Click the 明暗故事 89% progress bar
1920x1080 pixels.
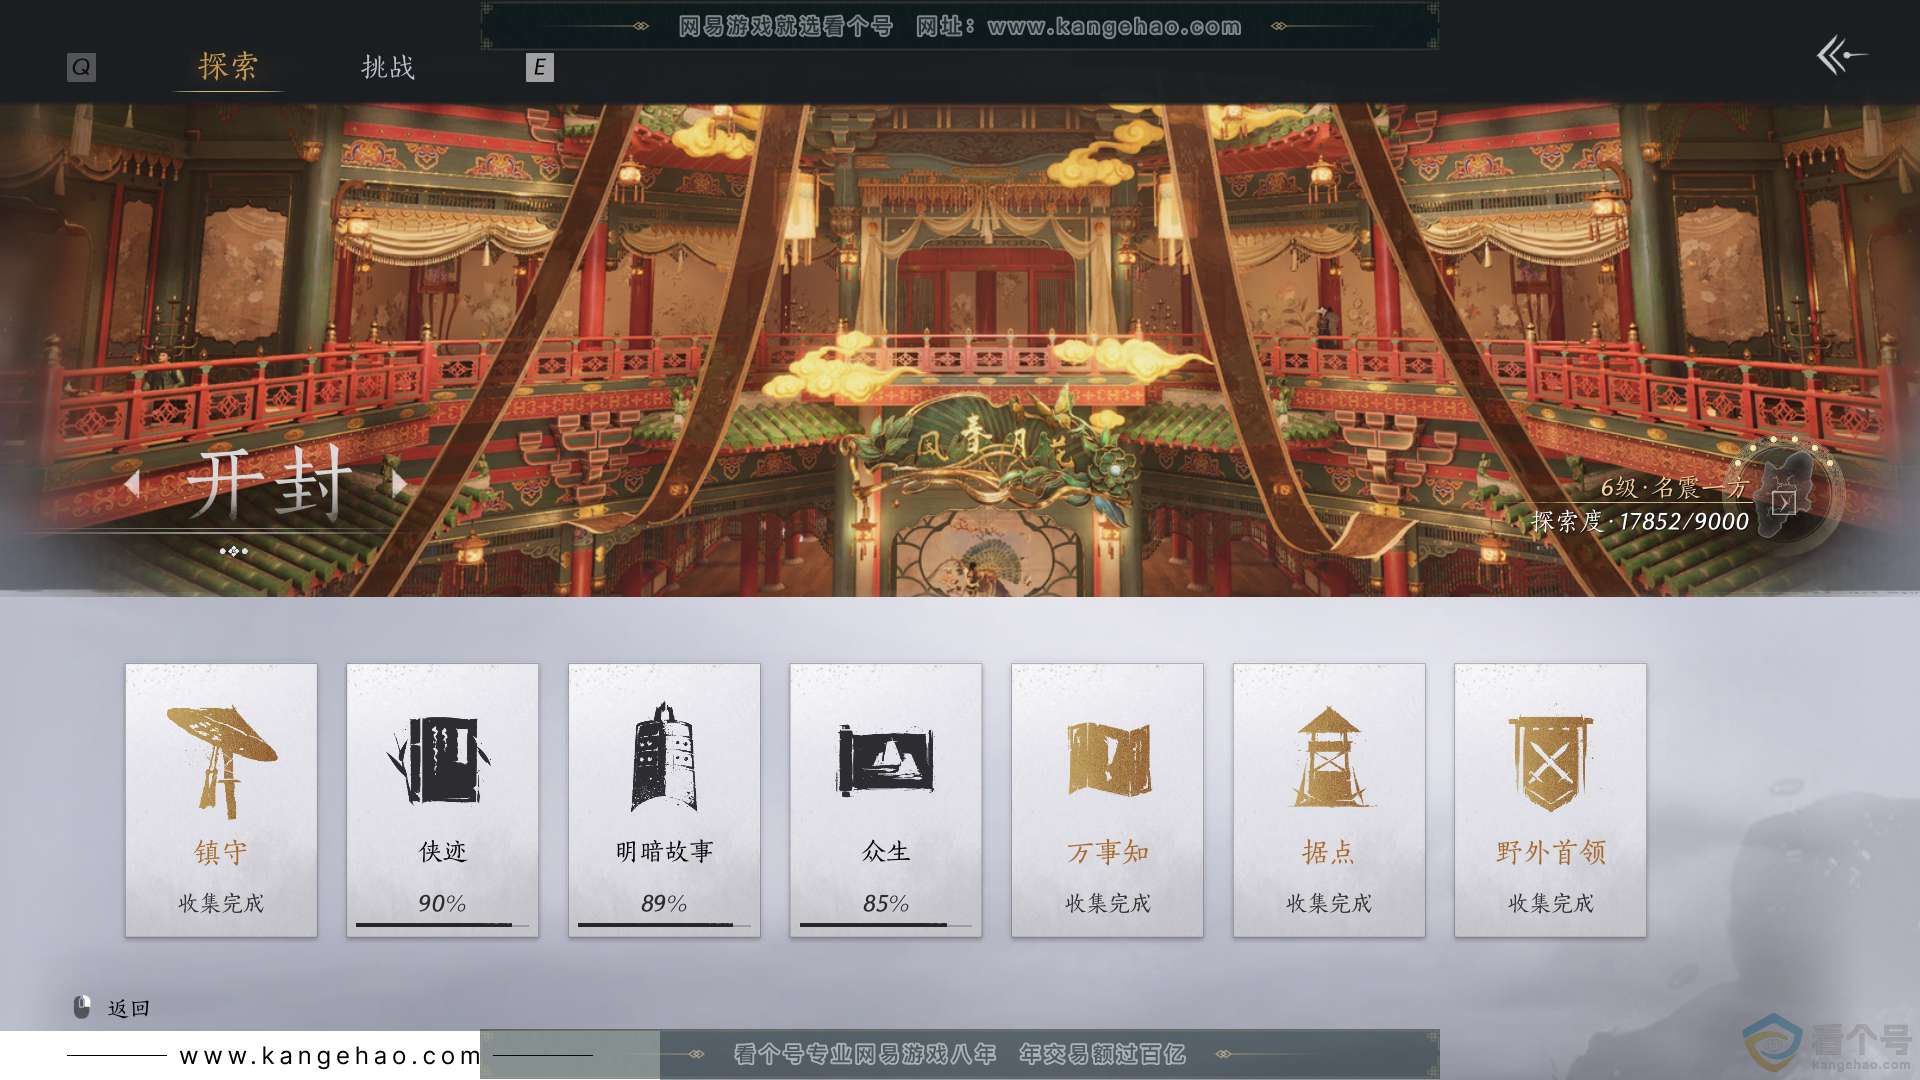tap(664, 925)
